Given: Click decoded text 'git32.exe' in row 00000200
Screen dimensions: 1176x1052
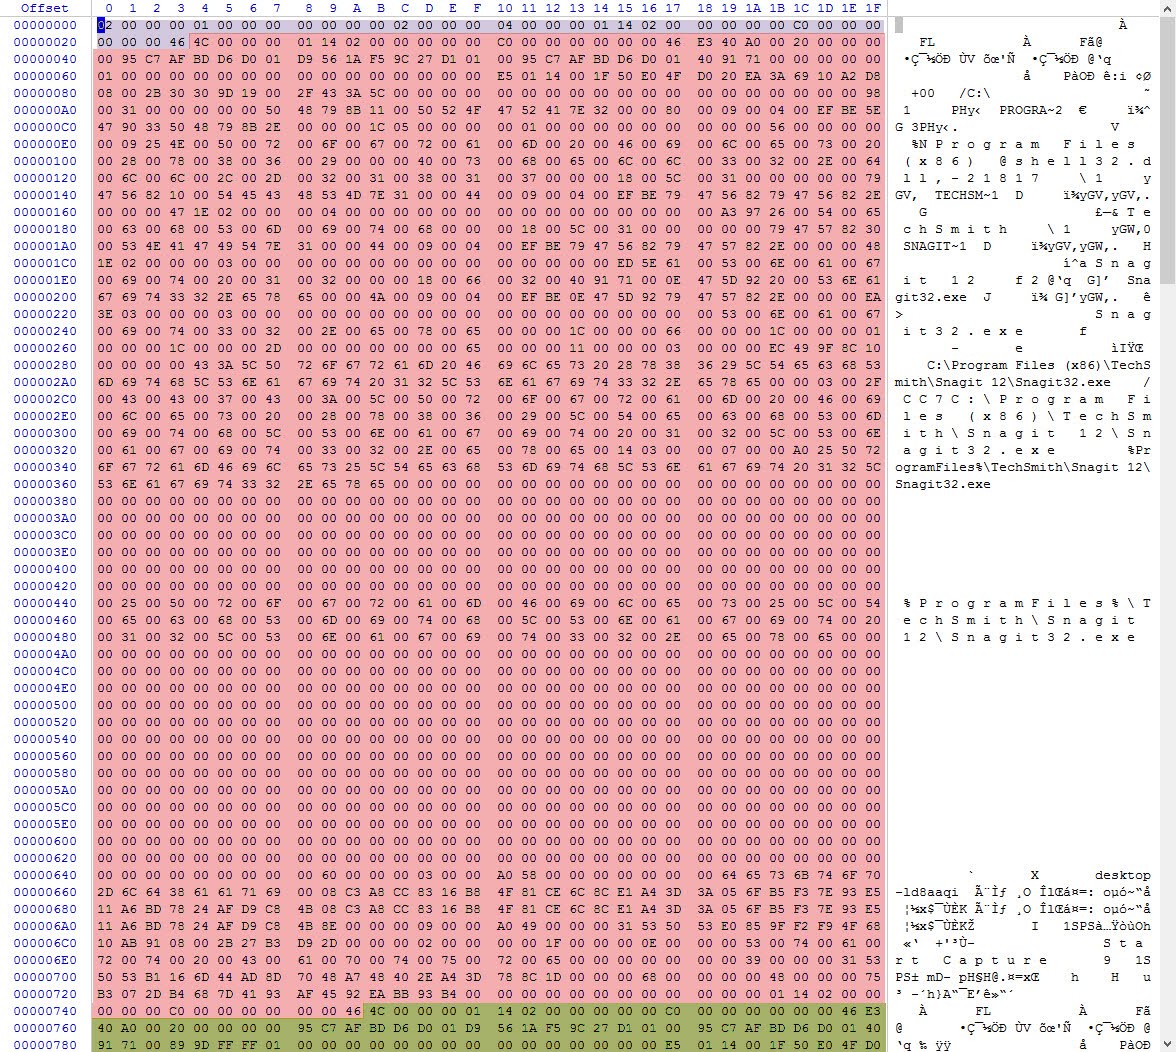Looking at the screenshot, I should pos(931,298).
